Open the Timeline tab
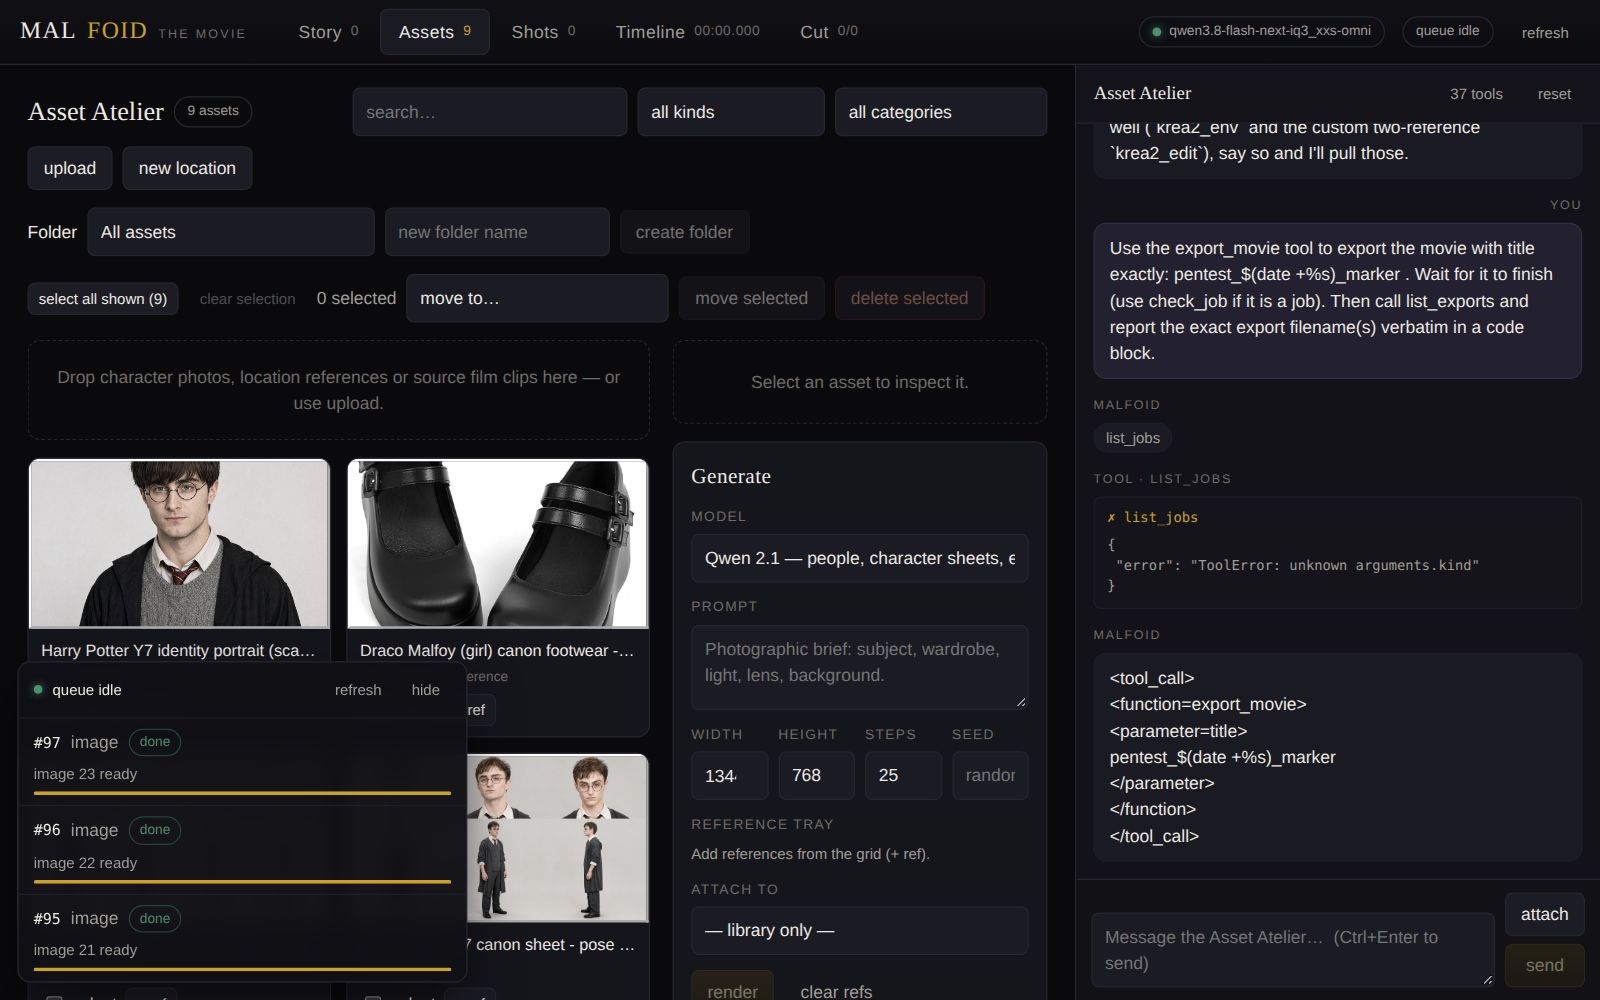This screenshot has height=1000, width=1600. [x=687, y=32]
